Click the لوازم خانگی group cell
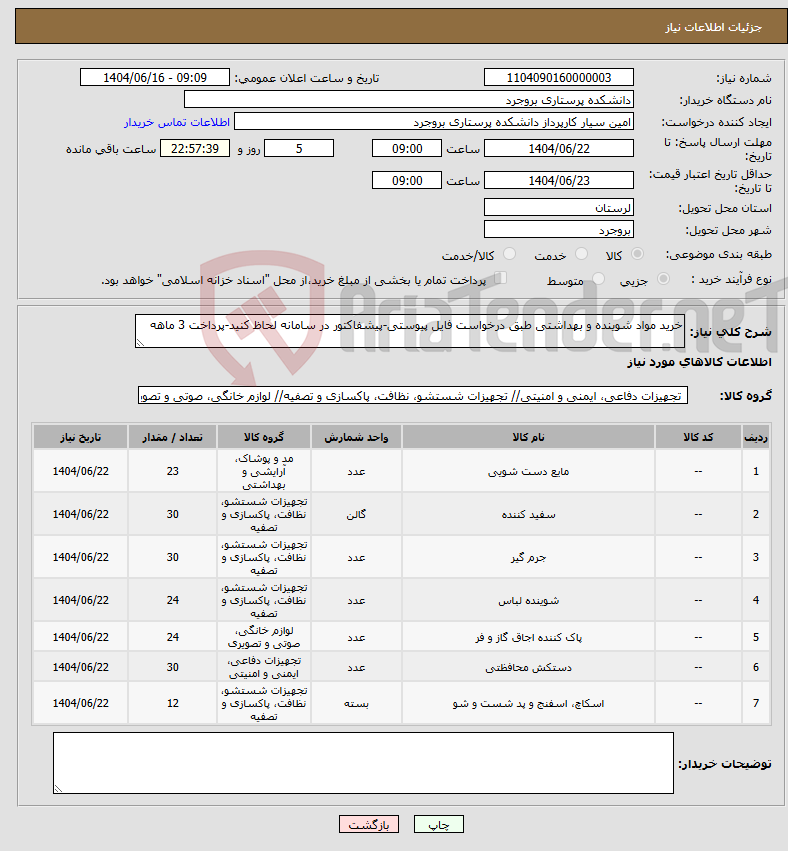788x851 pixels. pos(264,637)
